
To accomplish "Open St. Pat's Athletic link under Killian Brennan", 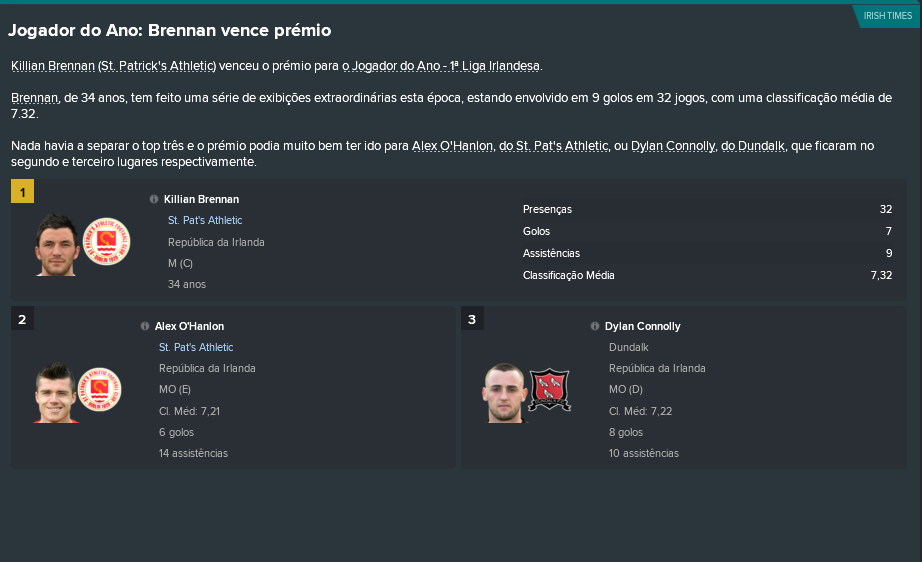I will click(x=205, y=220).
